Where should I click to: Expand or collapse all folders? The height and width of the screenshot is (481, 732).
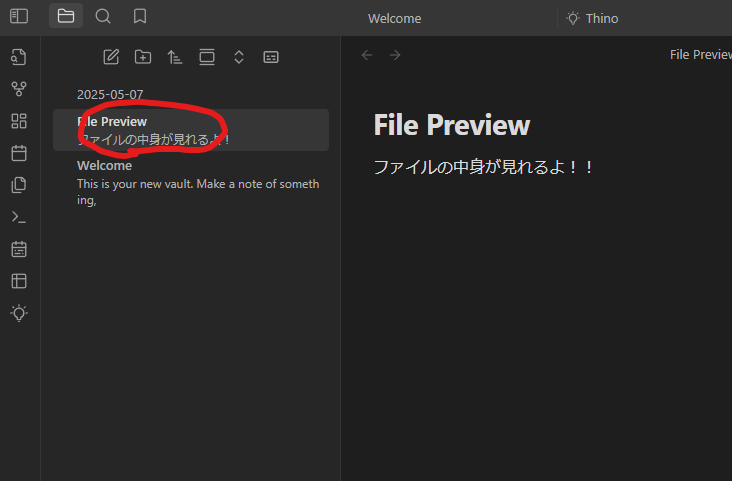point(239,57)
